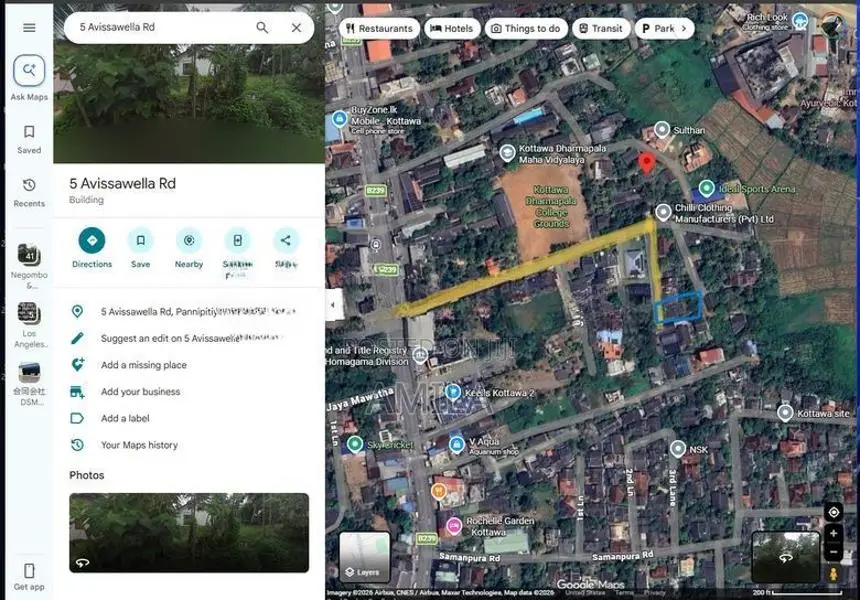Click the Save place button
Image resolution: width=860 pixels, height=600 pixels.
(x=140, y=248)
